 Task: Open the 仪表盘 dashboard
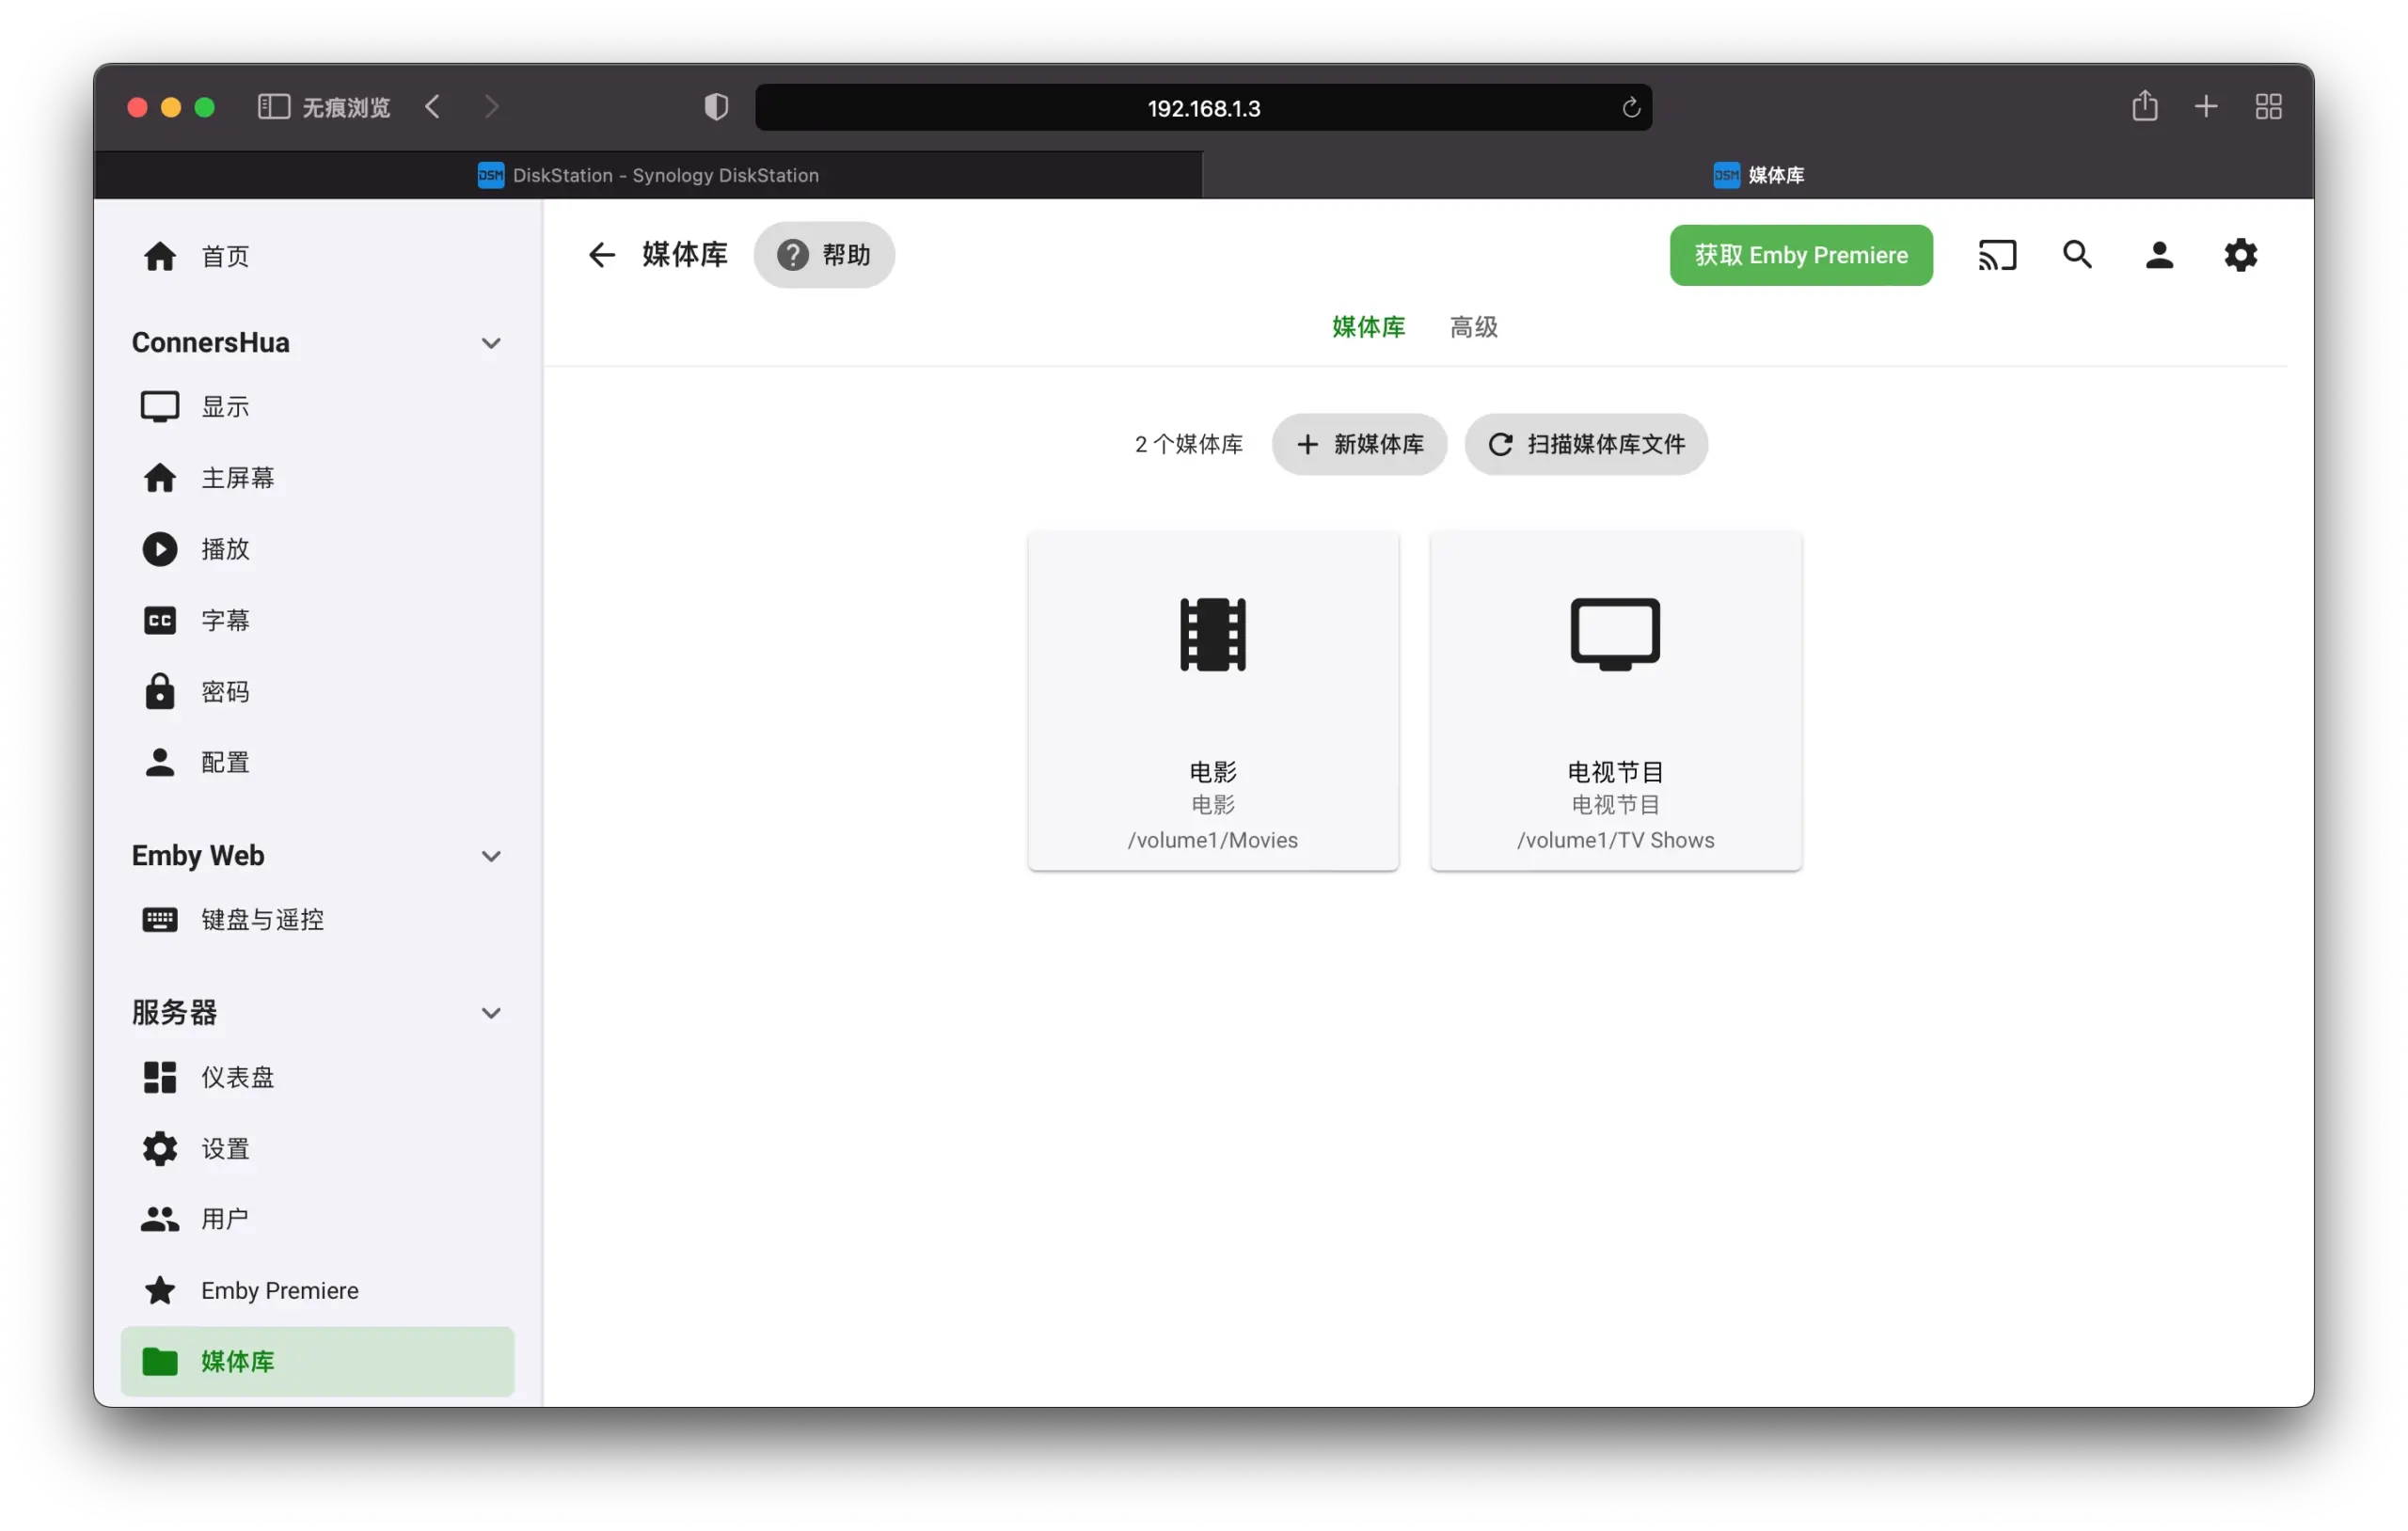317,1077
